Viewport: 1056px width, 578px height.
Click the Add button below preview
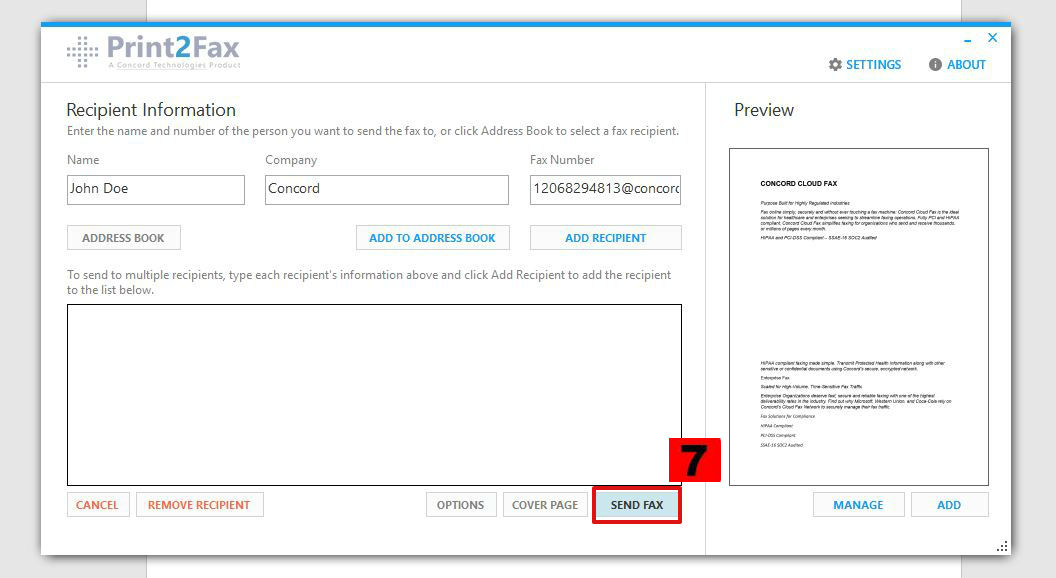point(949,505)
